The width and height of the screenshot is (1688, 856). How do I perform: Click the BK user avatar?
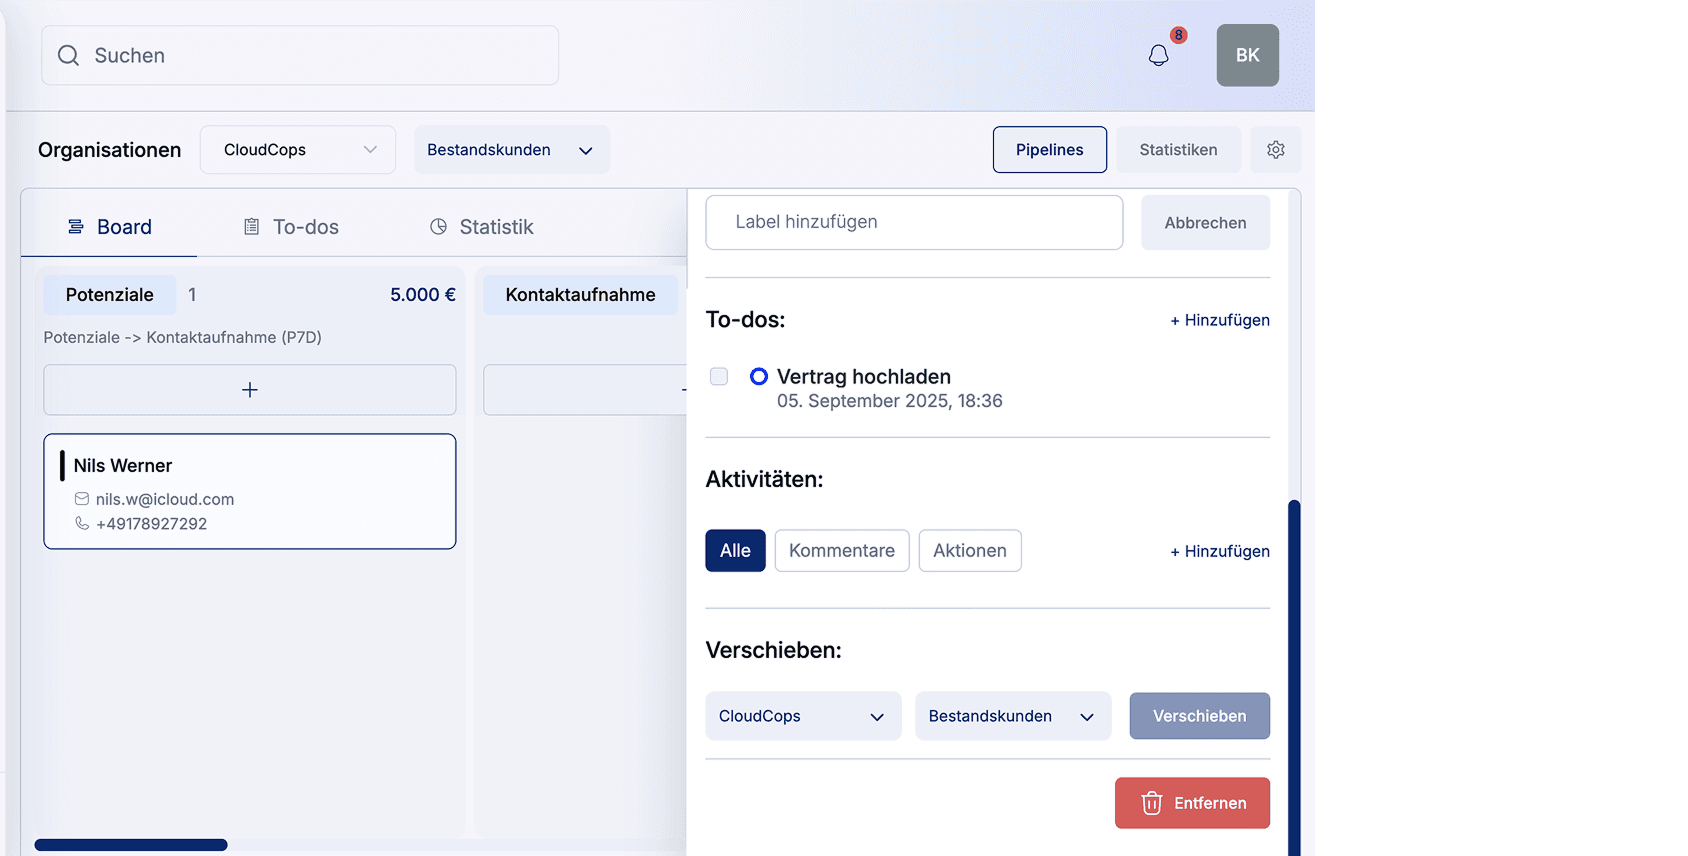1247,55
